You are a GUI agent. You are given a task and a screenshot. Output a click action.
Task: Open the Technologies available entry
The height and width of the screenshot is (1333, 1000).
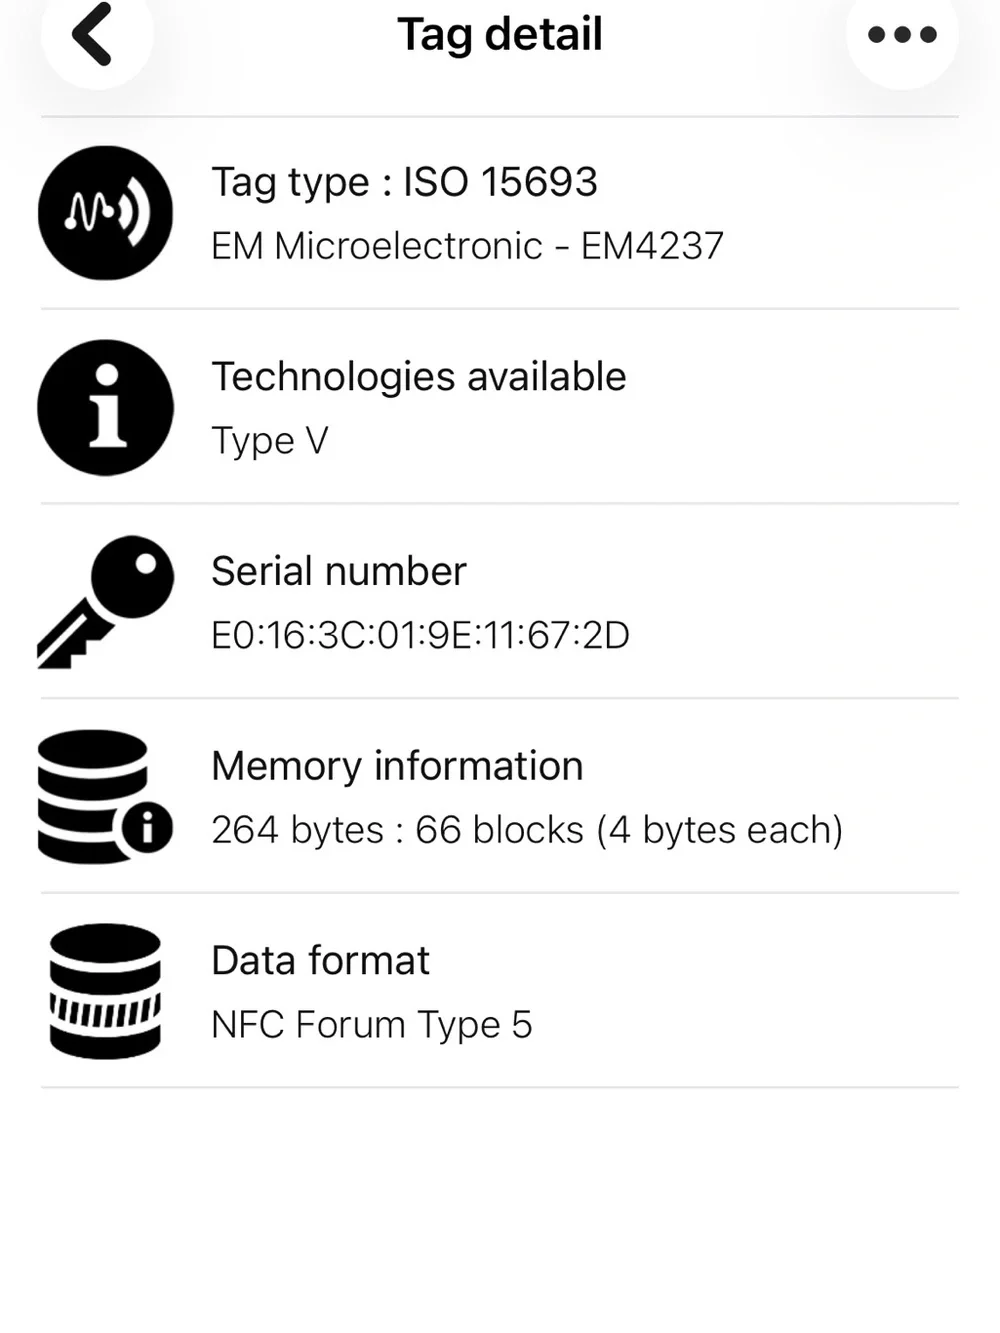pyautogui.click(x=500, y=407)
